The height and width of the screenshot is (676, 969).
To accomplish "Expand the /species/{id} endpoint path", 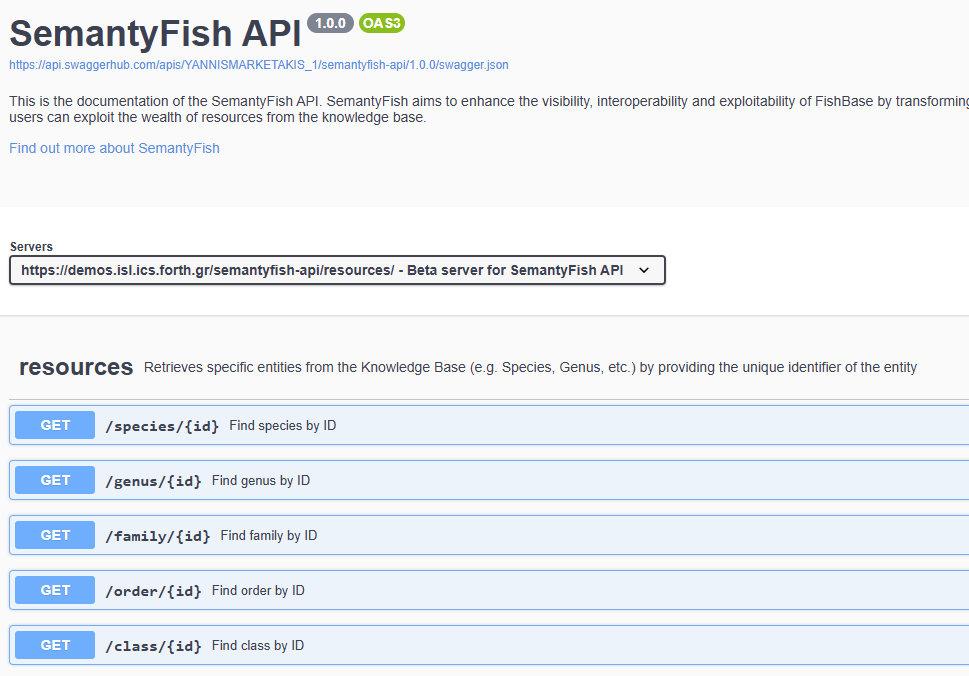I will tap(162, 426).
